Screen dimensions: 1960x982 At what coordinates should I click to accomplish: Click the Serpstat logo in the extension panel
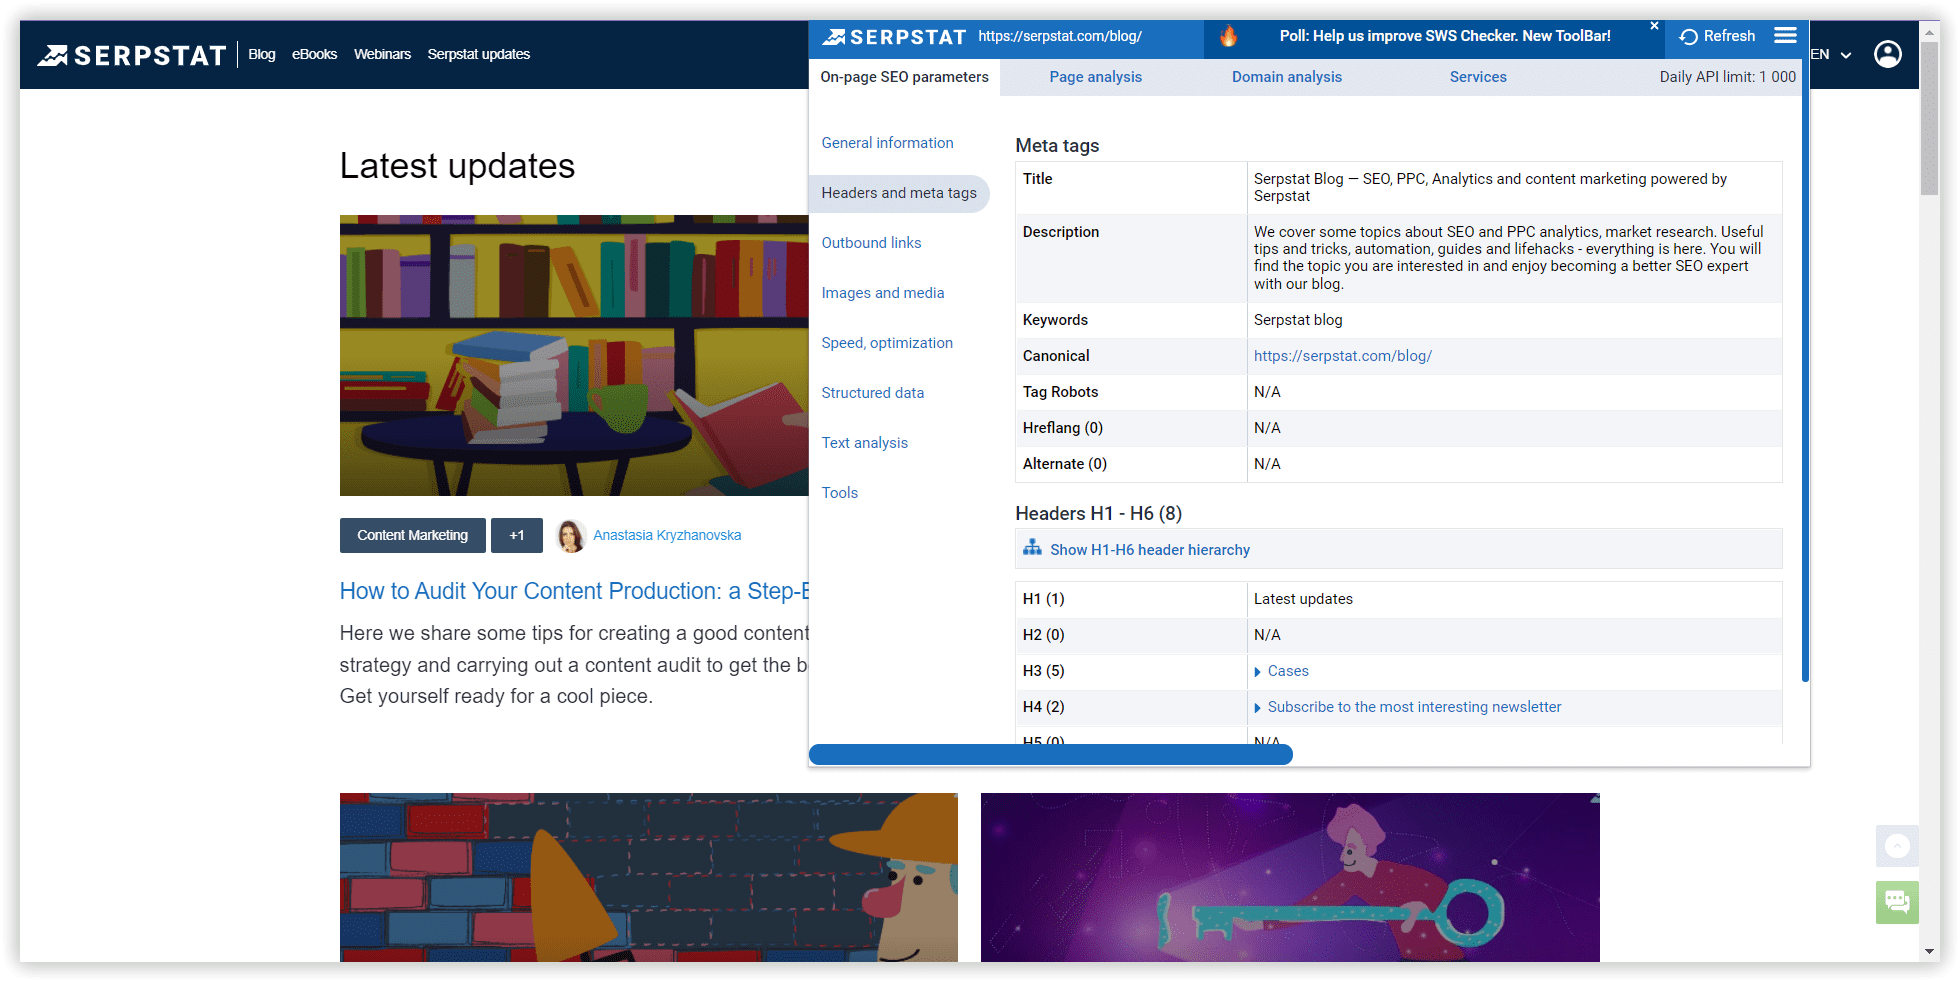894,37
